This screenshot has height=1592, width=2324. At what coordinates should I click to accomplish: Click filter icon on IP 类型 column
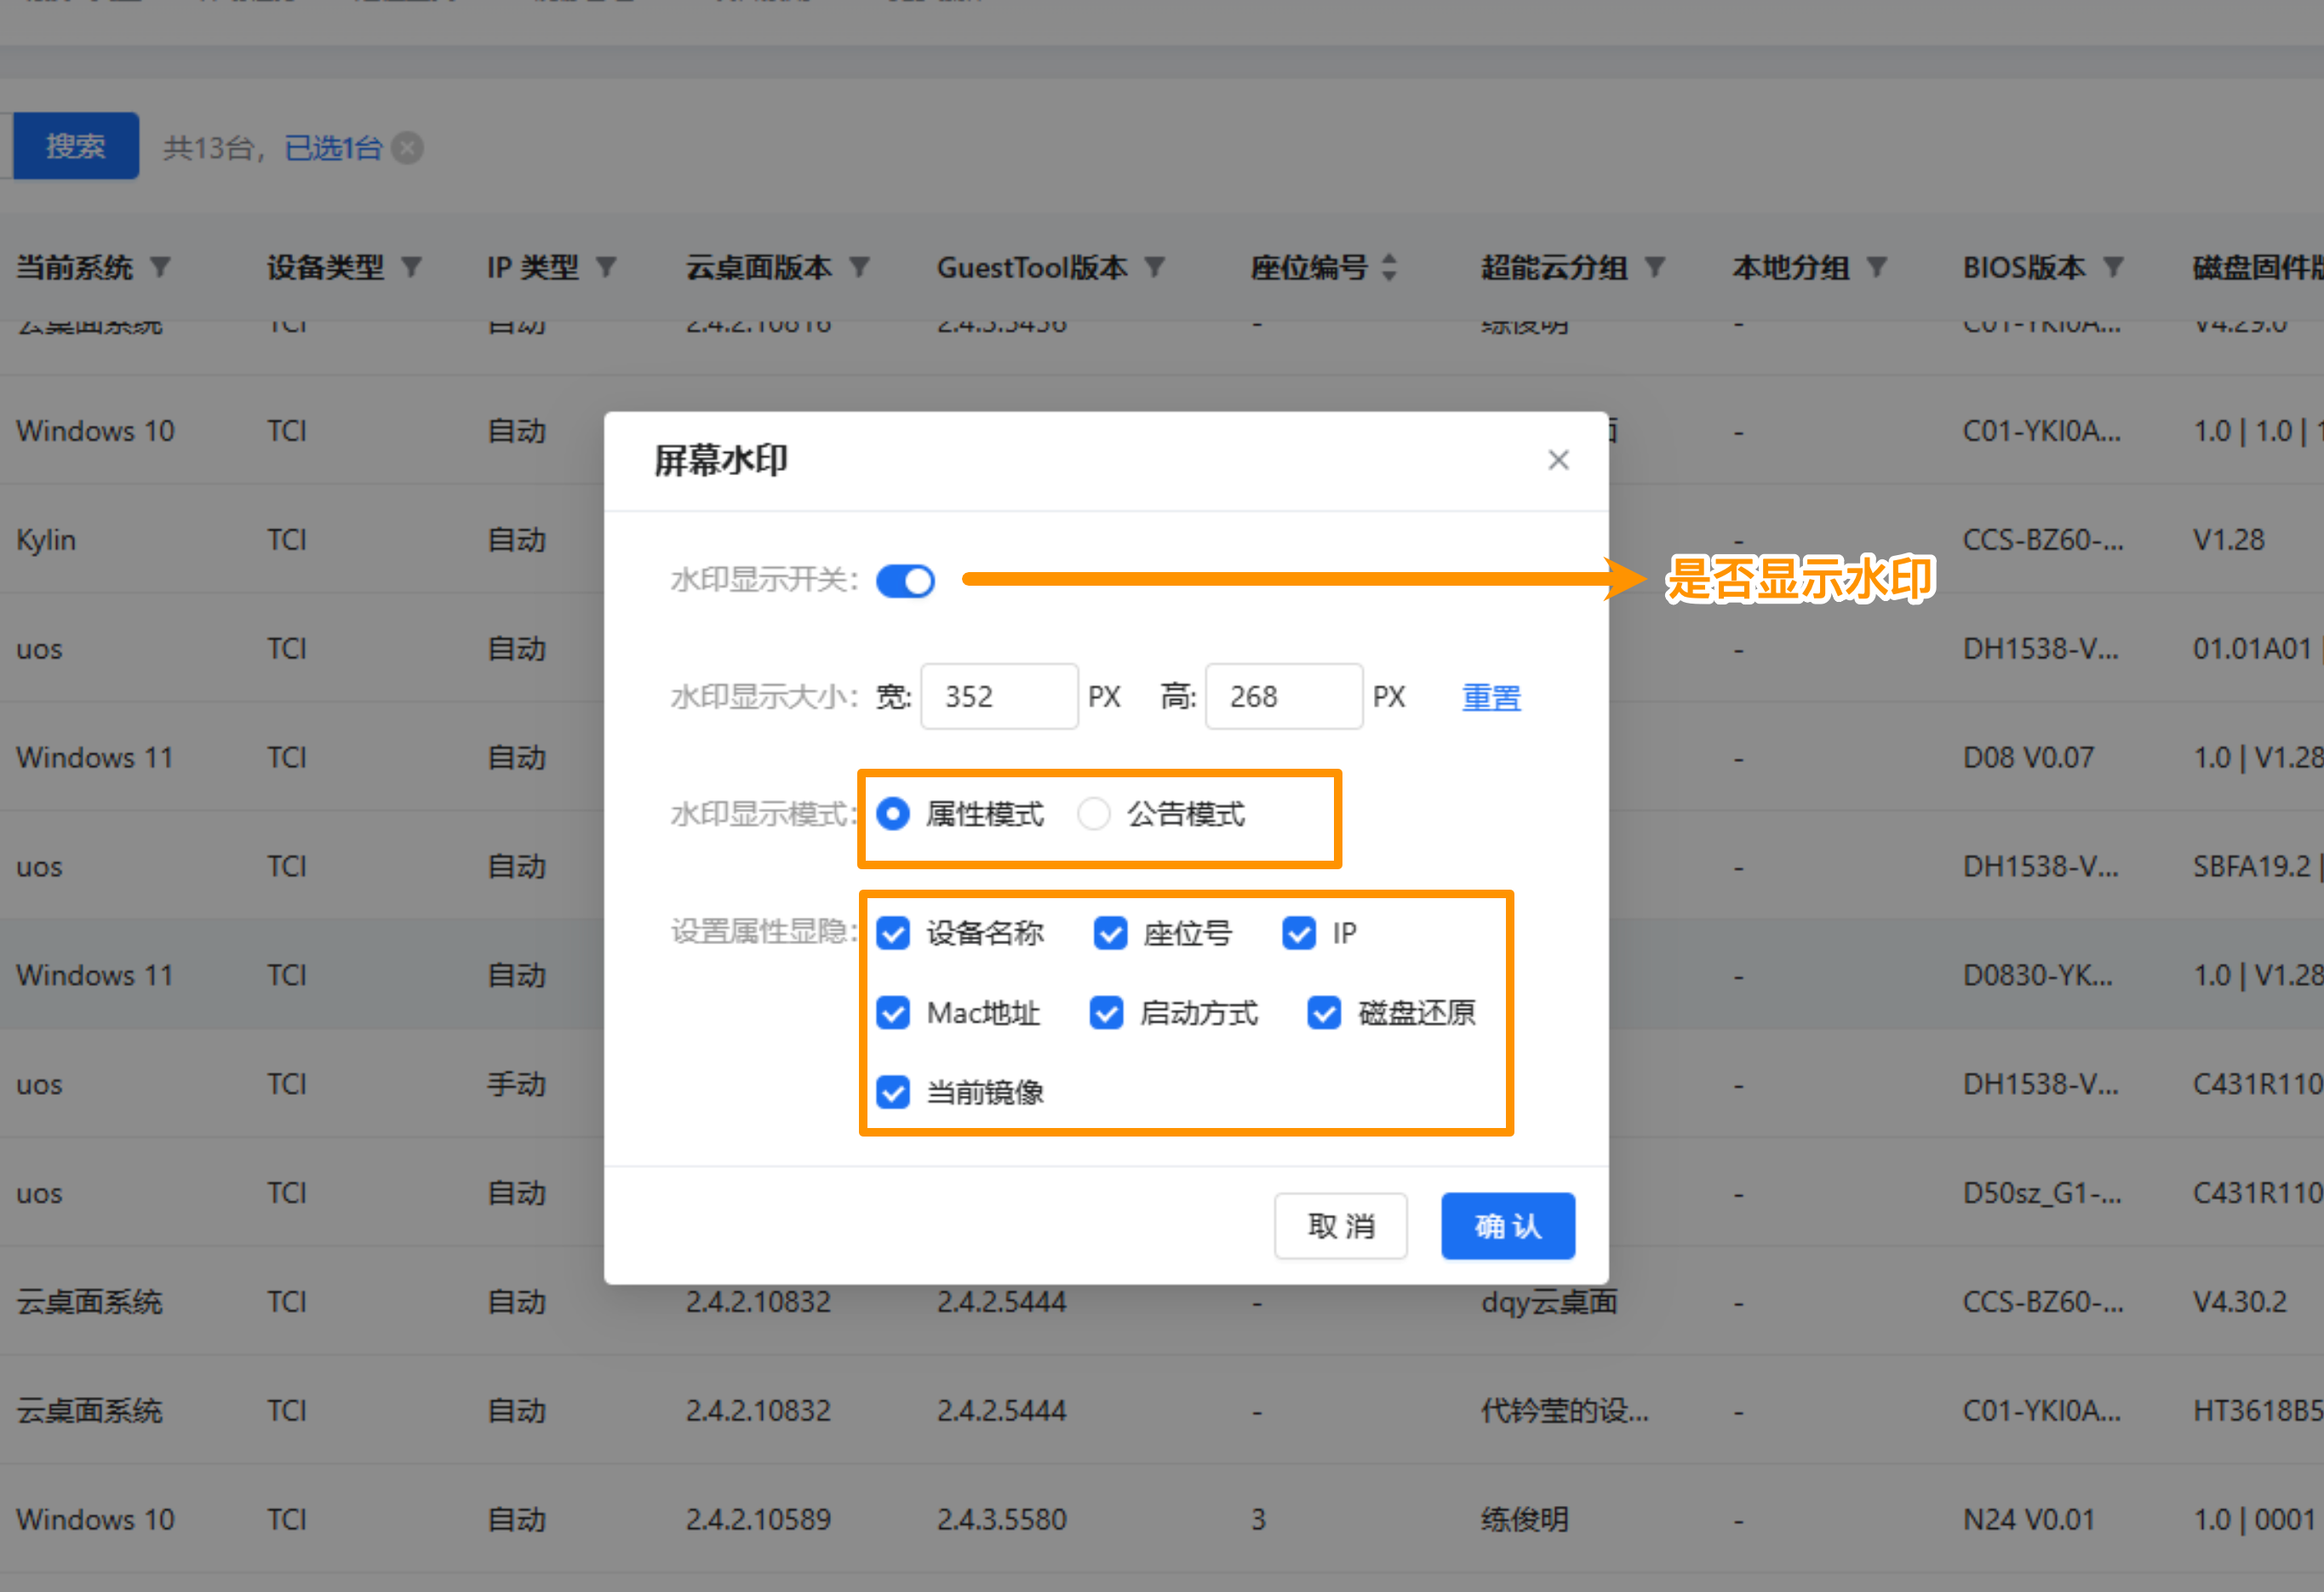coord(606,267)
